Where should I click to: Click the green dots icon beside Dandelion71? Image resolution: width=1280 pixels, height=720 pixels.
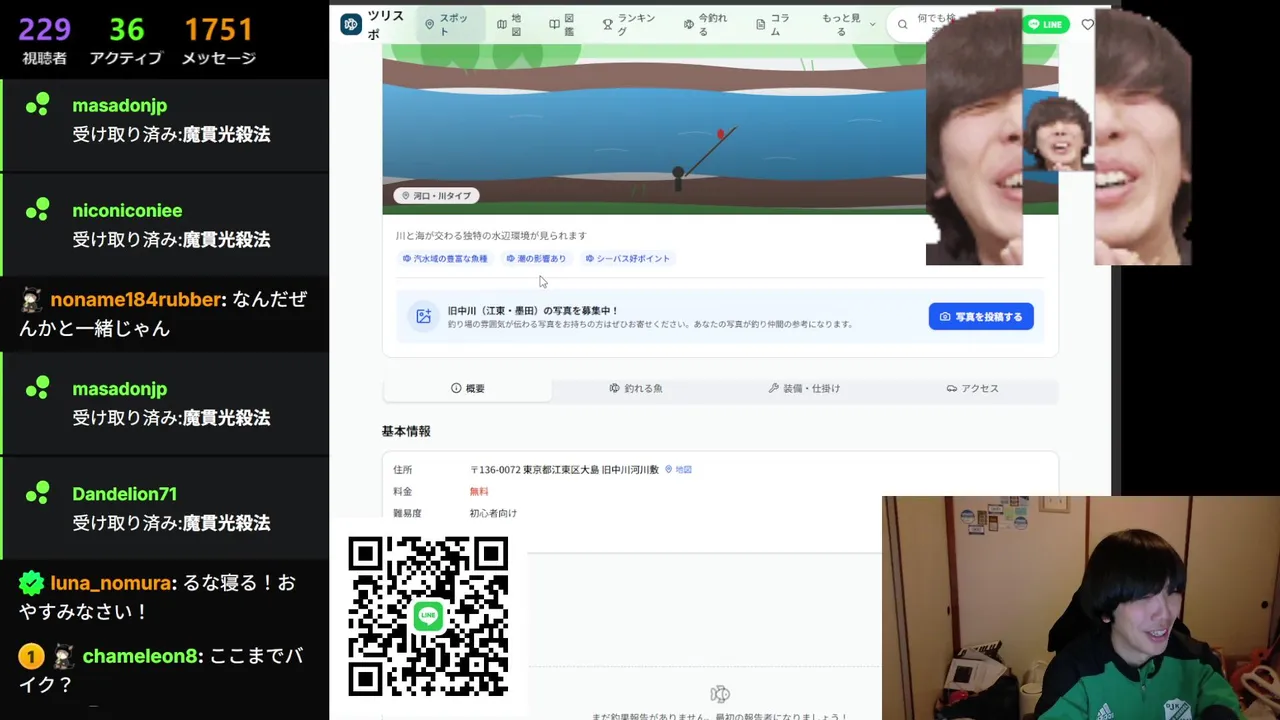pos(38,493)
